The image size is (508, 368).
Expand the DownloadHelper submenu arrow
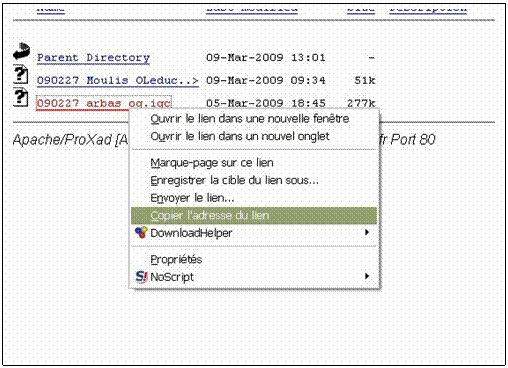[367, 232]
